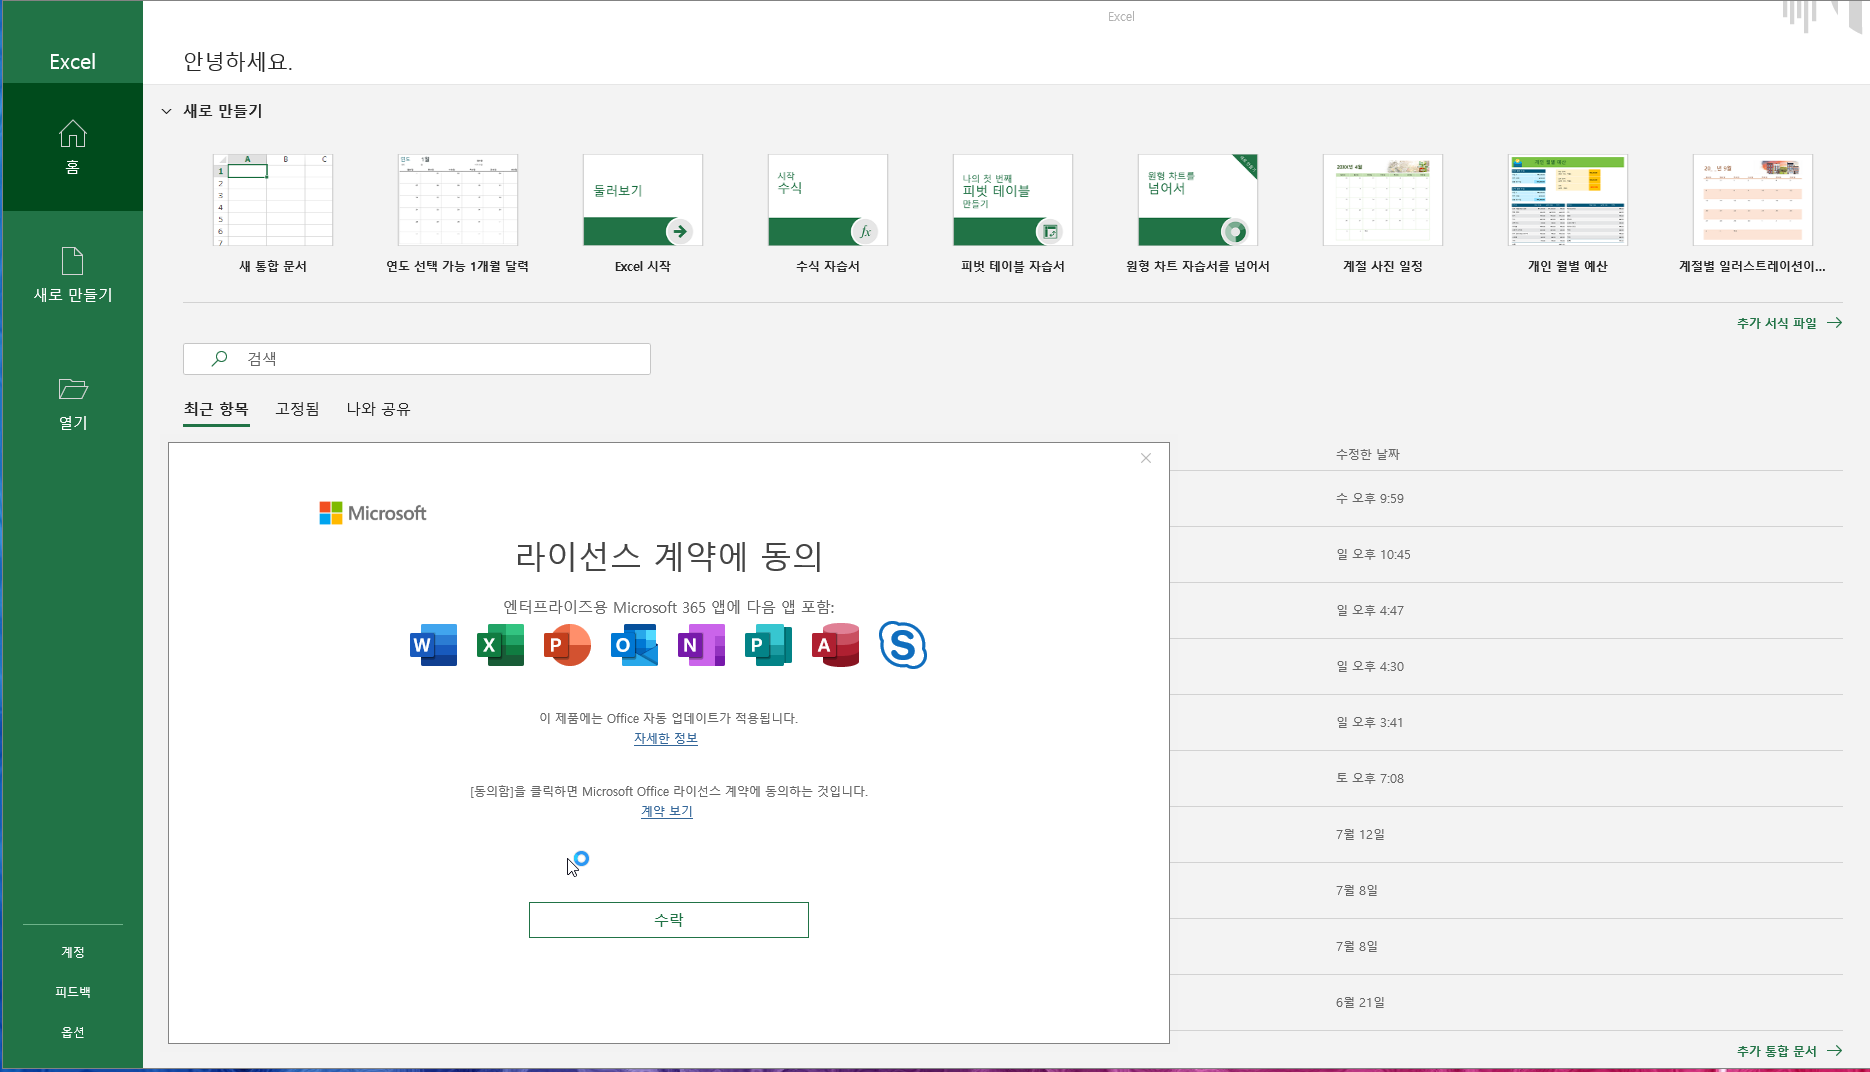Image resolution: width=1870 pixels, height=1072 pixels.
Task: Click the row dated 일 오후 4:47
Action: [x=1506, y=610]
